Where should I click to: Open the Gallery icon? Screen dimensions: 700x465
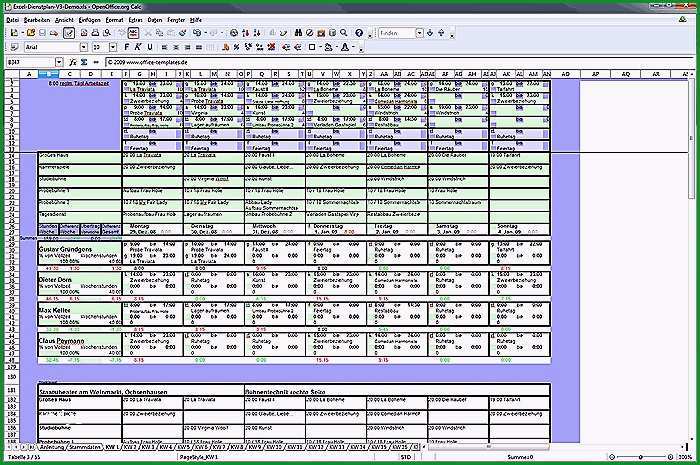pos(321,33)
